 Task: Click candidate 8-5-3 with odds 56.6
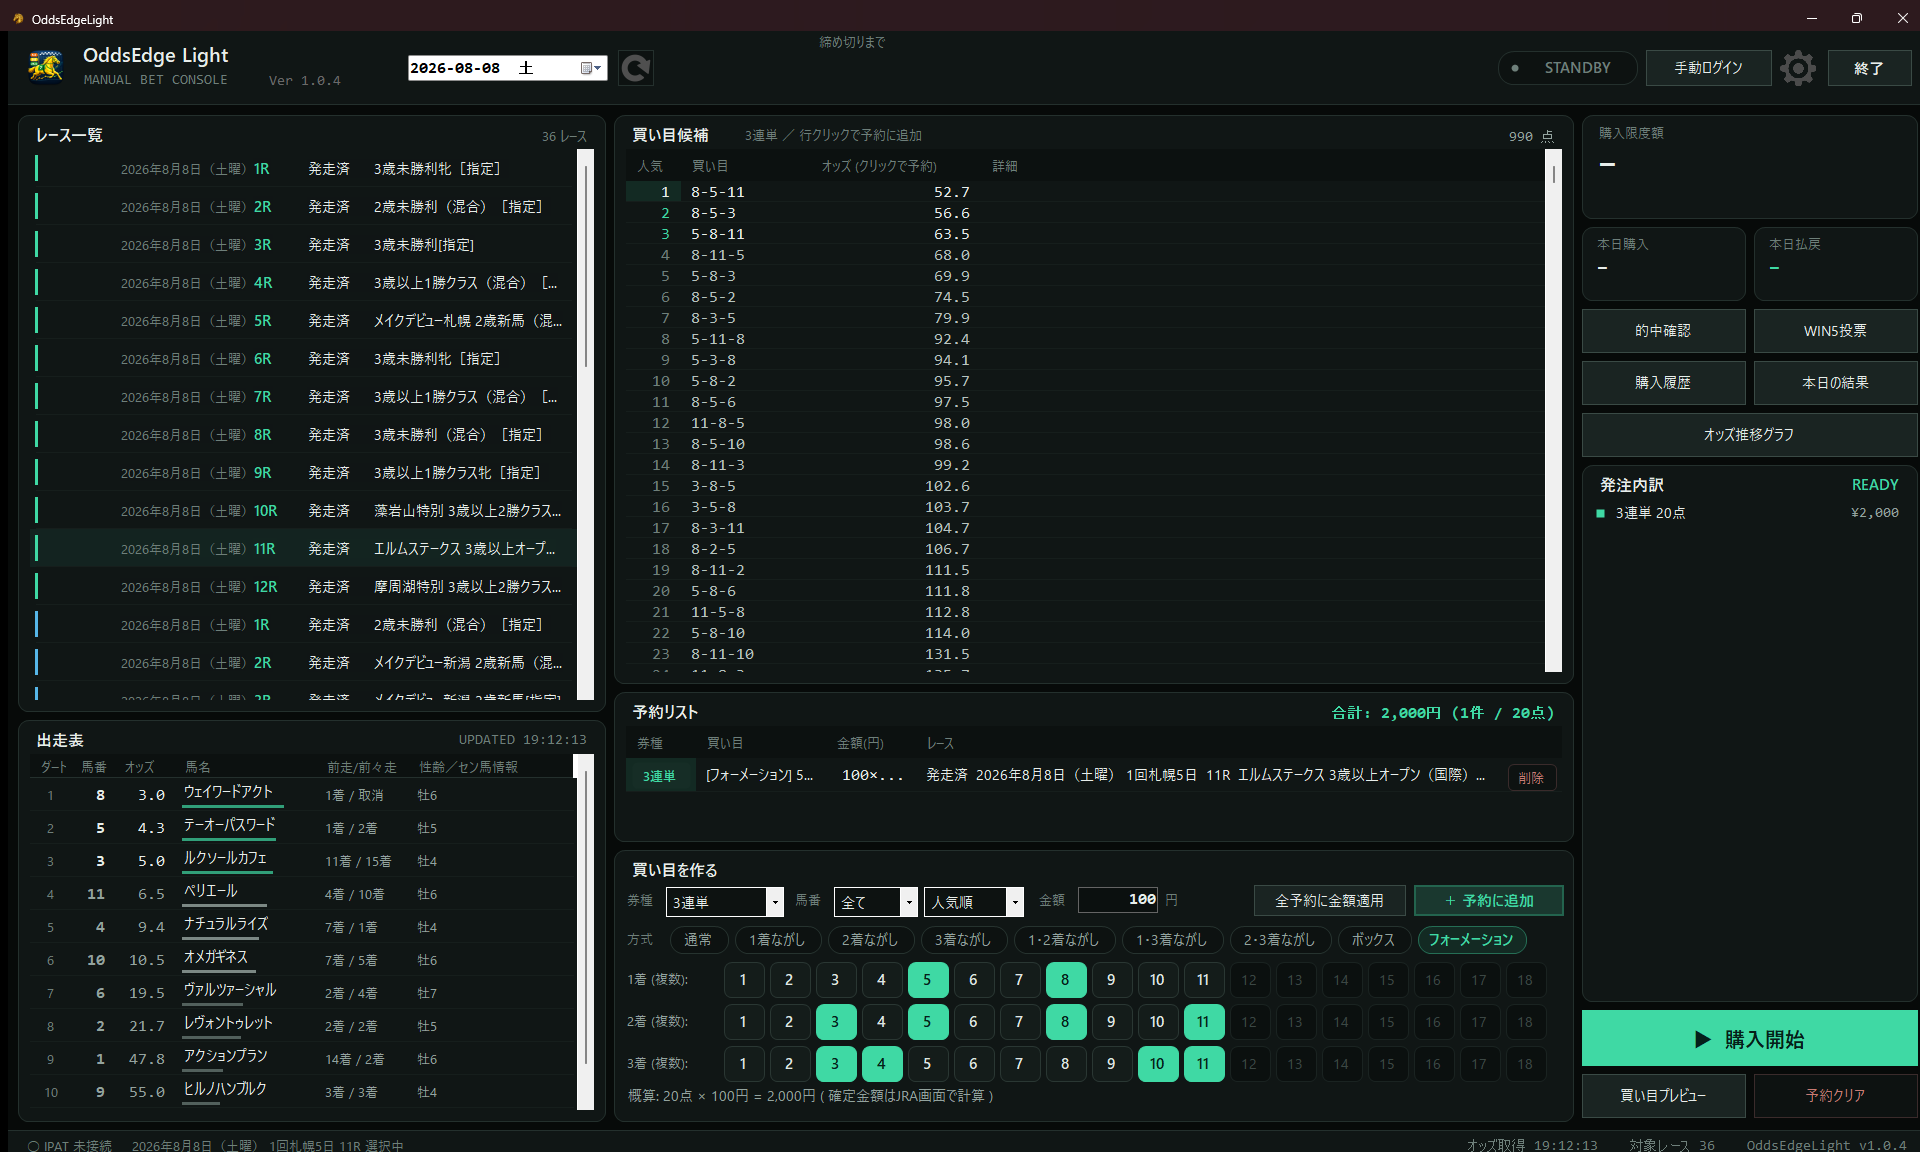tap(1084, 213)
